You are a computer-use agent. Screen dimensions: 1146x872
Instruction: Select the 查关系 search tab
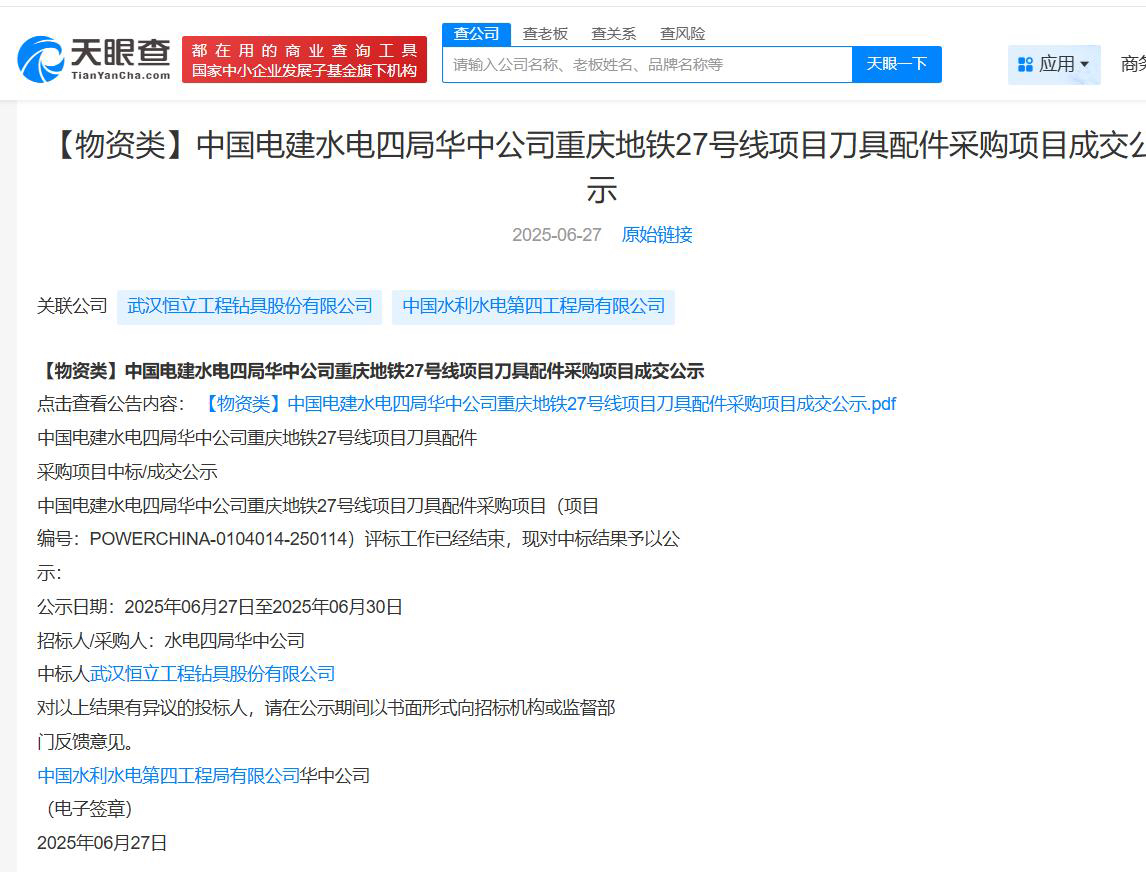(613, 34)
